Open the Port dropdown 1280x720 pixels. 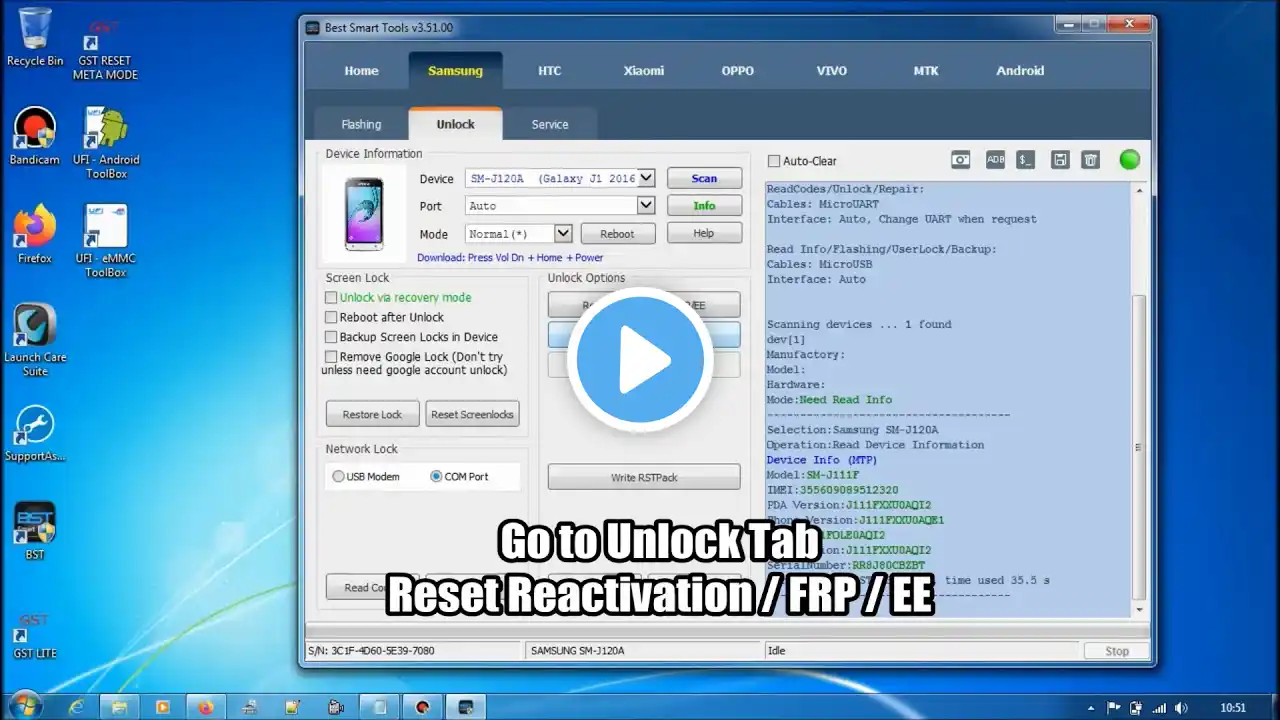pos(646,205)
